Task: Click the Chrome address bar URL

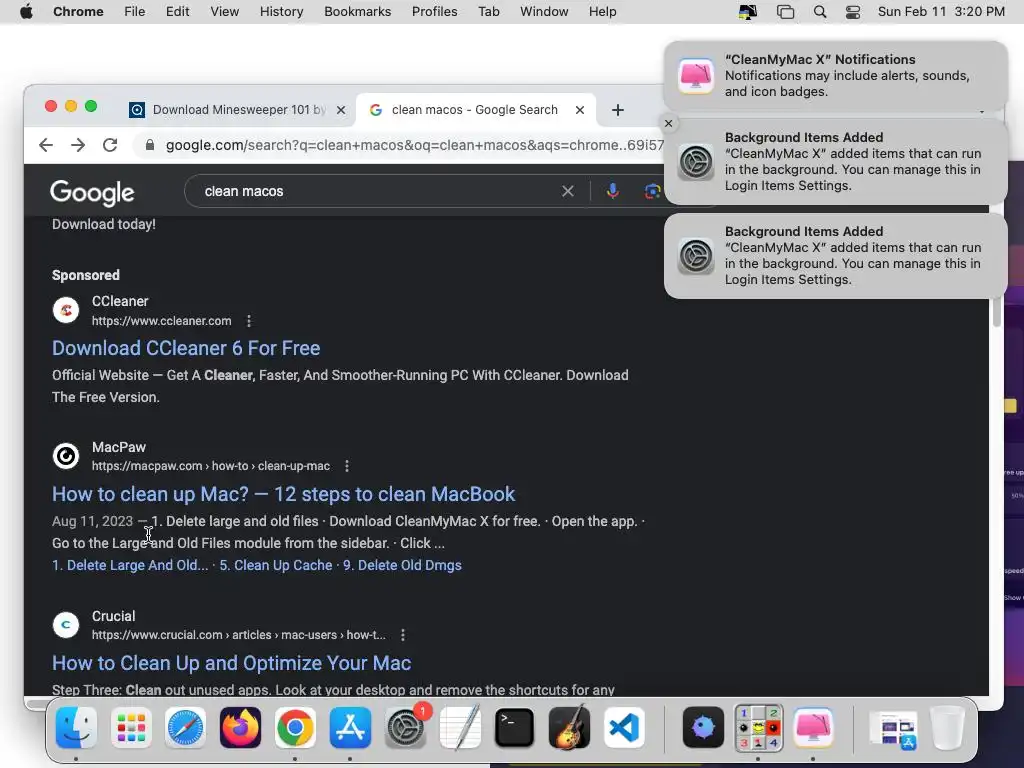Action: (414, 145)
